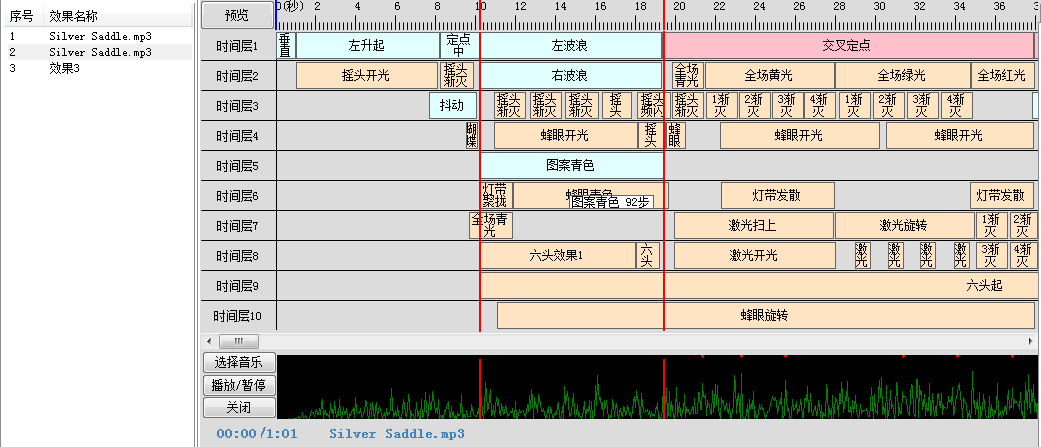Select the 激光开光 block in 时间层8
The height and width of the screenshot is (447, 1041).
(754, 256)
